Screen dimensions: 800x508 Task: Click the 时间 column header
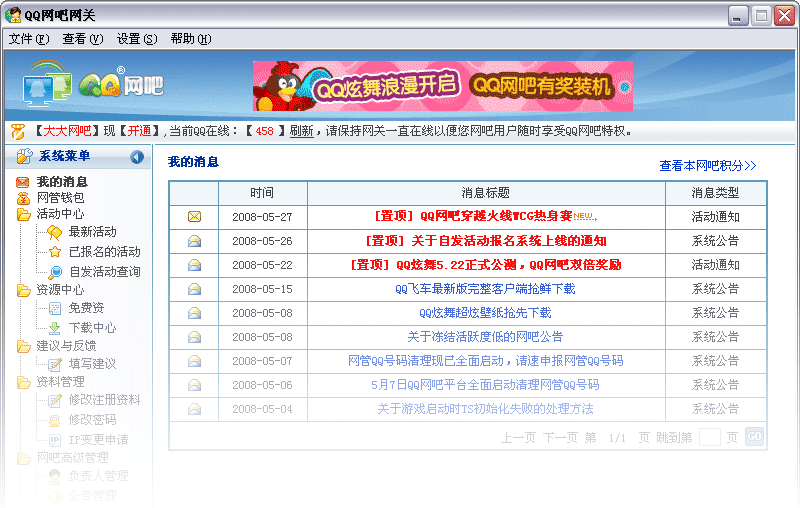tap(262, 193)
